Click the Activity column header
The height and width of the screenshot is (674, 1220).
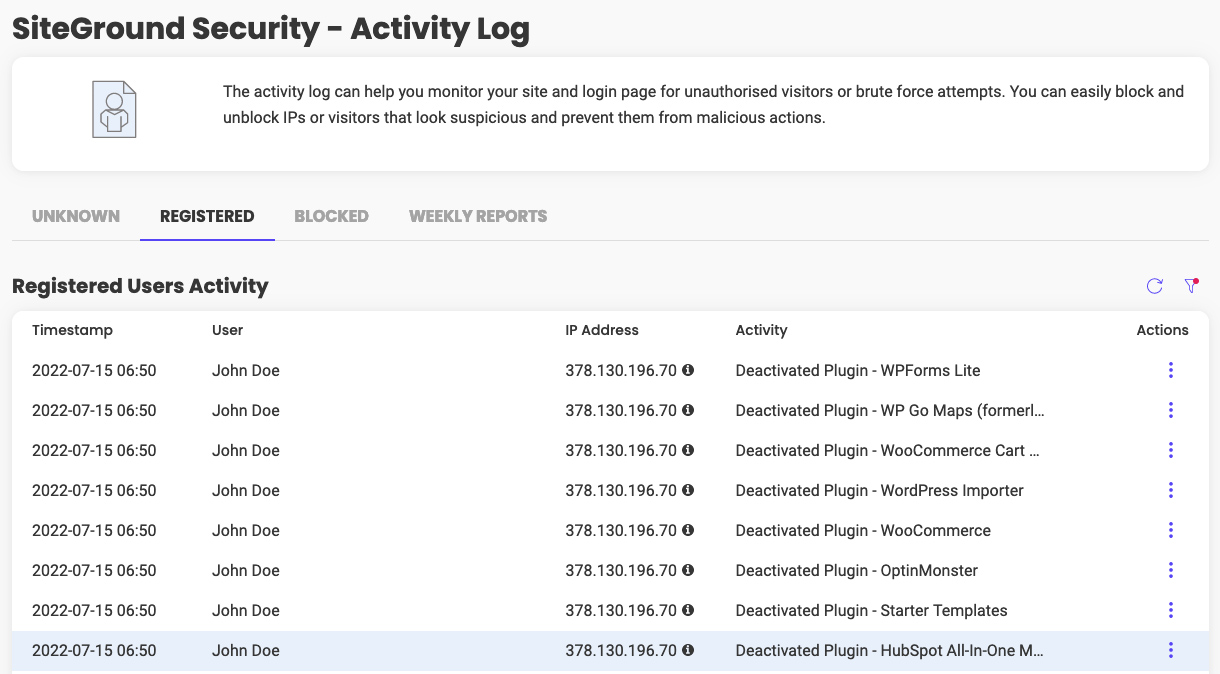coord(761,330)
